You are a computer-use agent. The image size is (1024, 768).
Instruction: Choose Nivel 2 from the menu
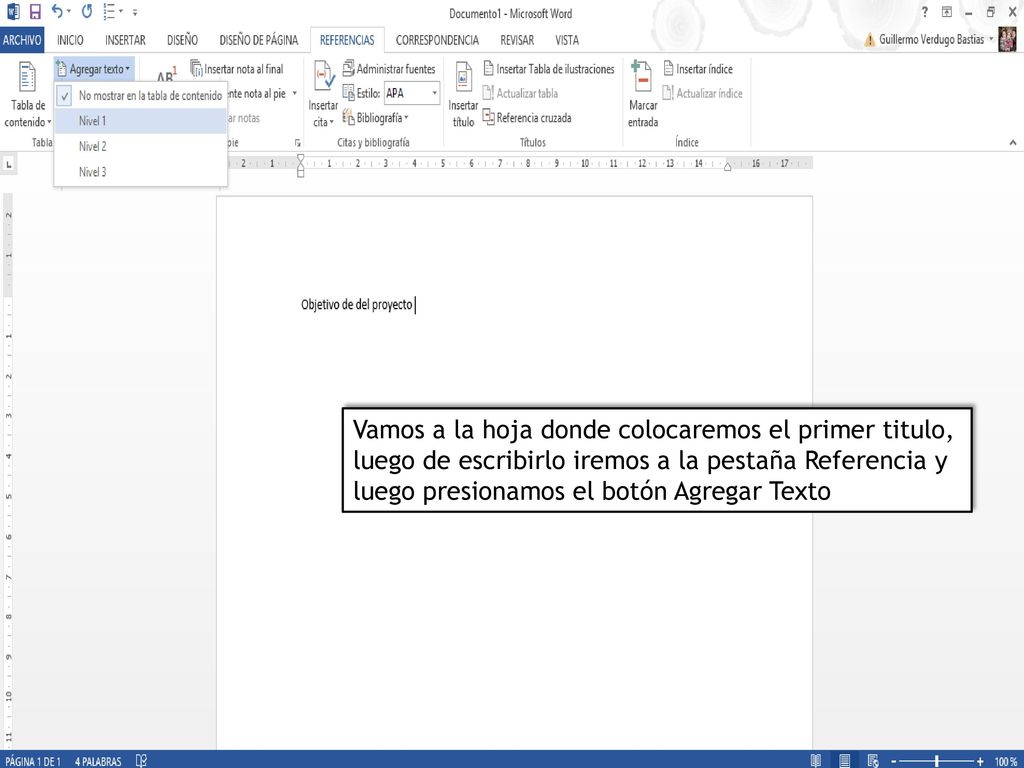click(141, 146)
